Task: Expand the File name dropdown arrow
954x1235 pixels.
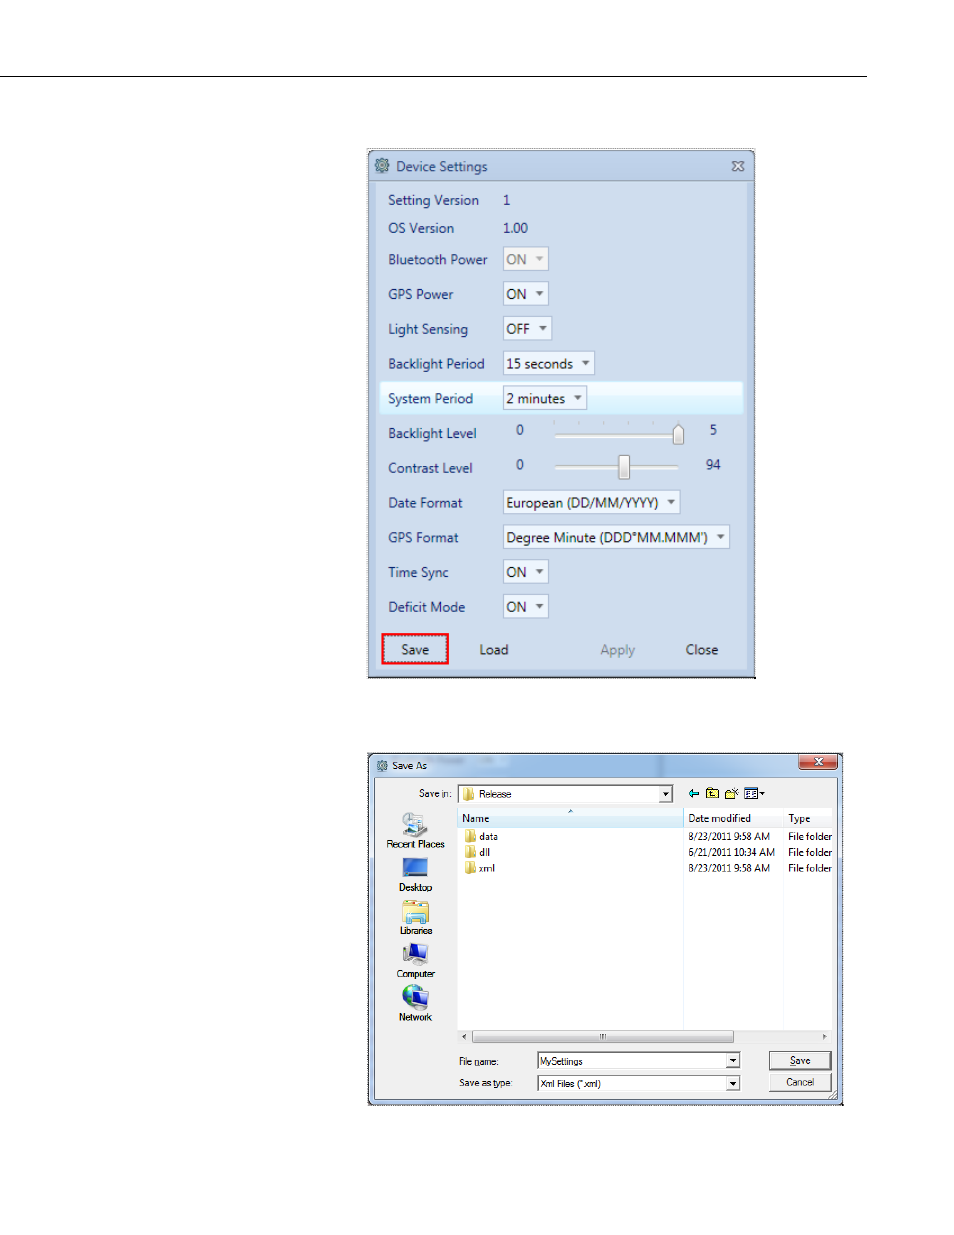Action: point(733,1061)
